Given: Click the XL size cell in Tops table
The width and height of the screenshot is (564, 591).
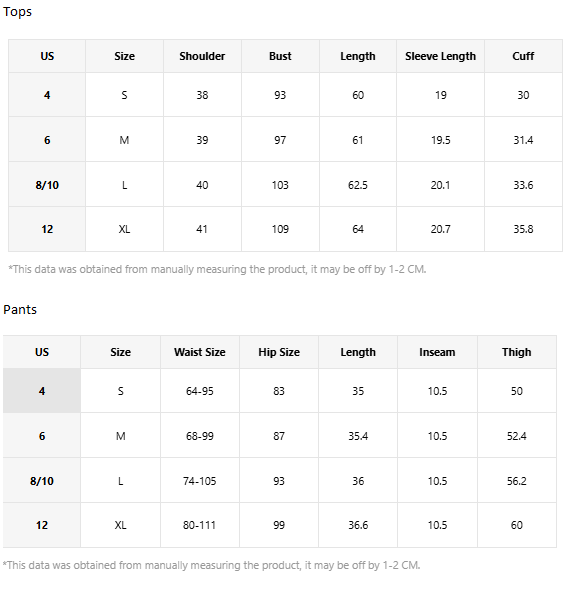Looking at the screenshot, I should 124,229.
